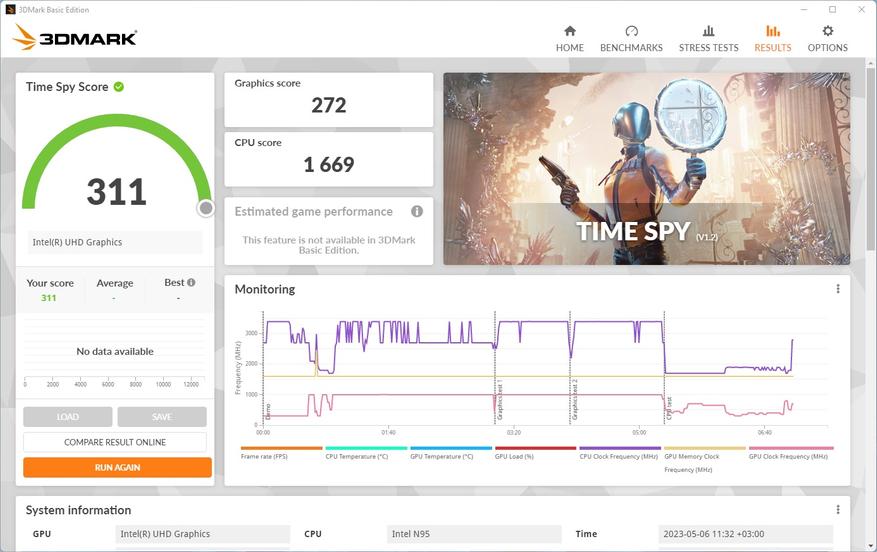
Task: Click the Monitoring heading
Action: [265, 289]
